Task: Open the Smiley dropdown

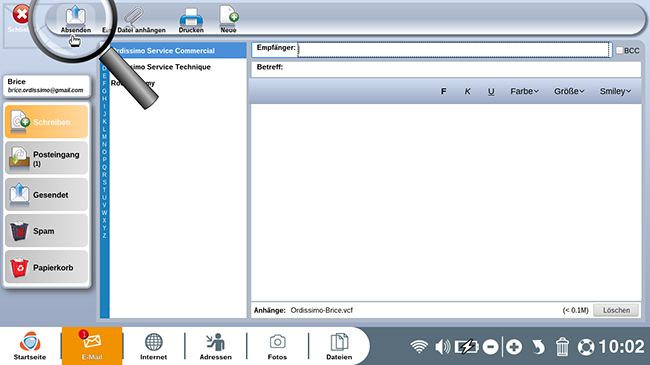Action: coord(615,91)
